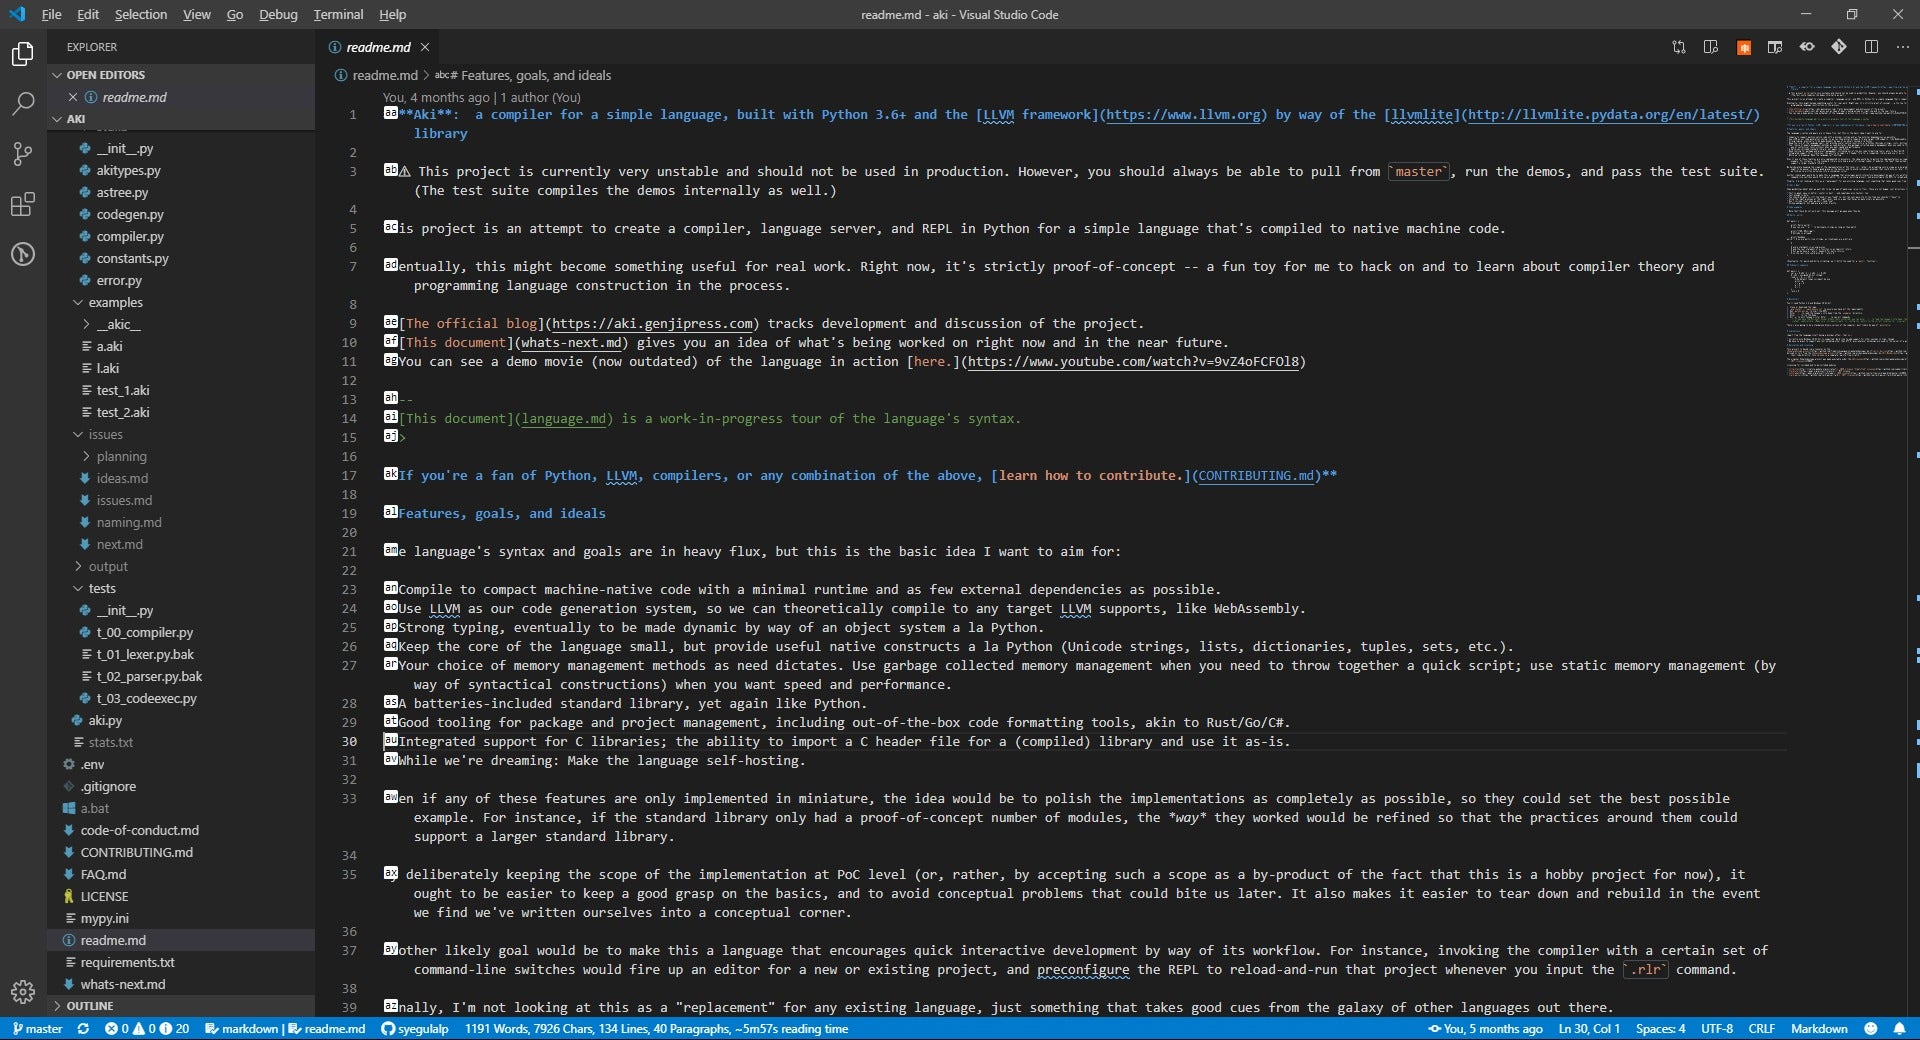Open the Search view in activity bar
1920x1040 pixels.
coord(22,104)
